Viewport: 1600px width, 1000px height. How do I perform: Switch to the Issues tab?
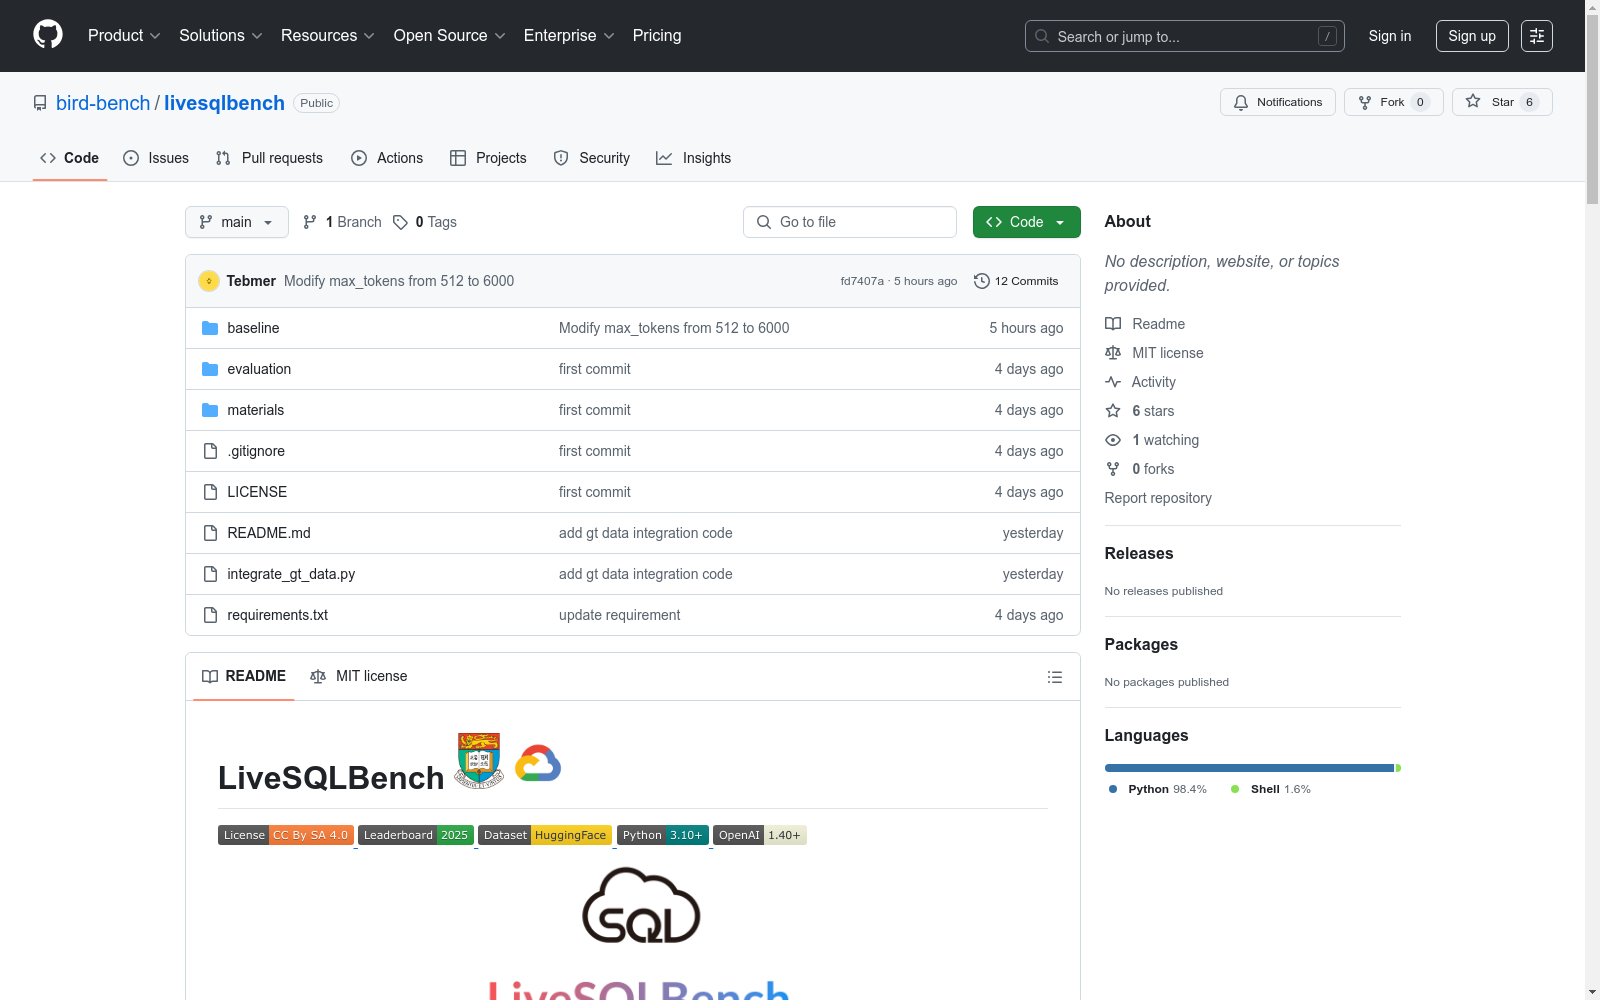click(x=156, y=158)
